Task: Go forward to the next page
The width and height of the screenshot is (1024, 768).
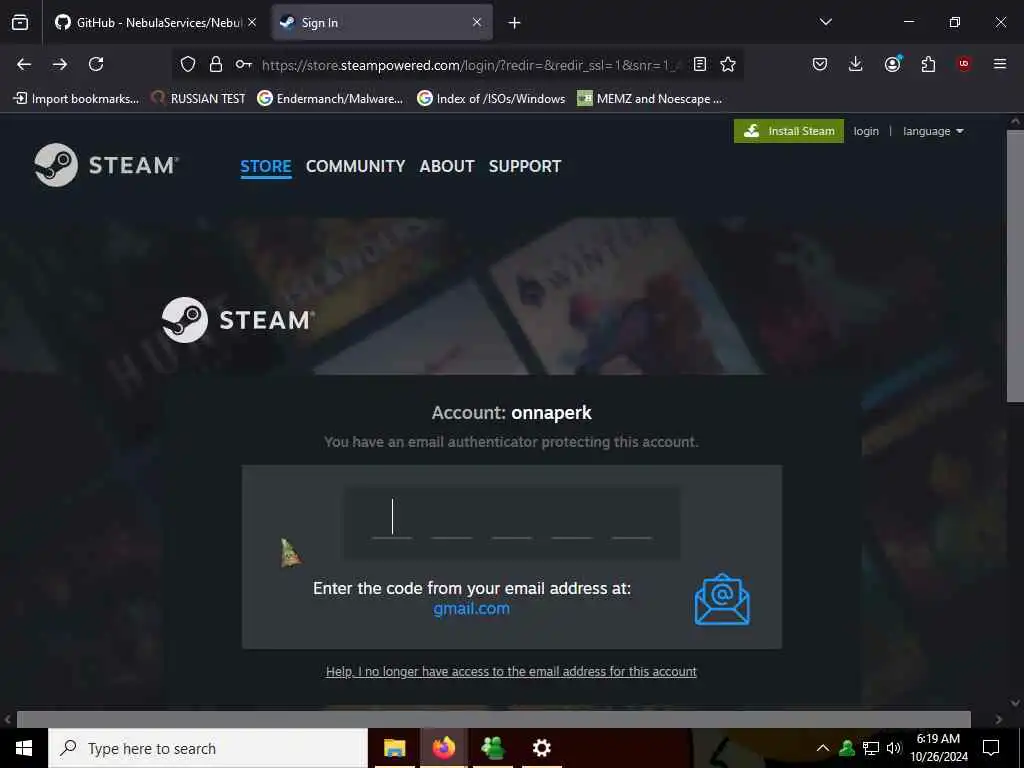Action: pyautogui.click(x=60, y=64)
